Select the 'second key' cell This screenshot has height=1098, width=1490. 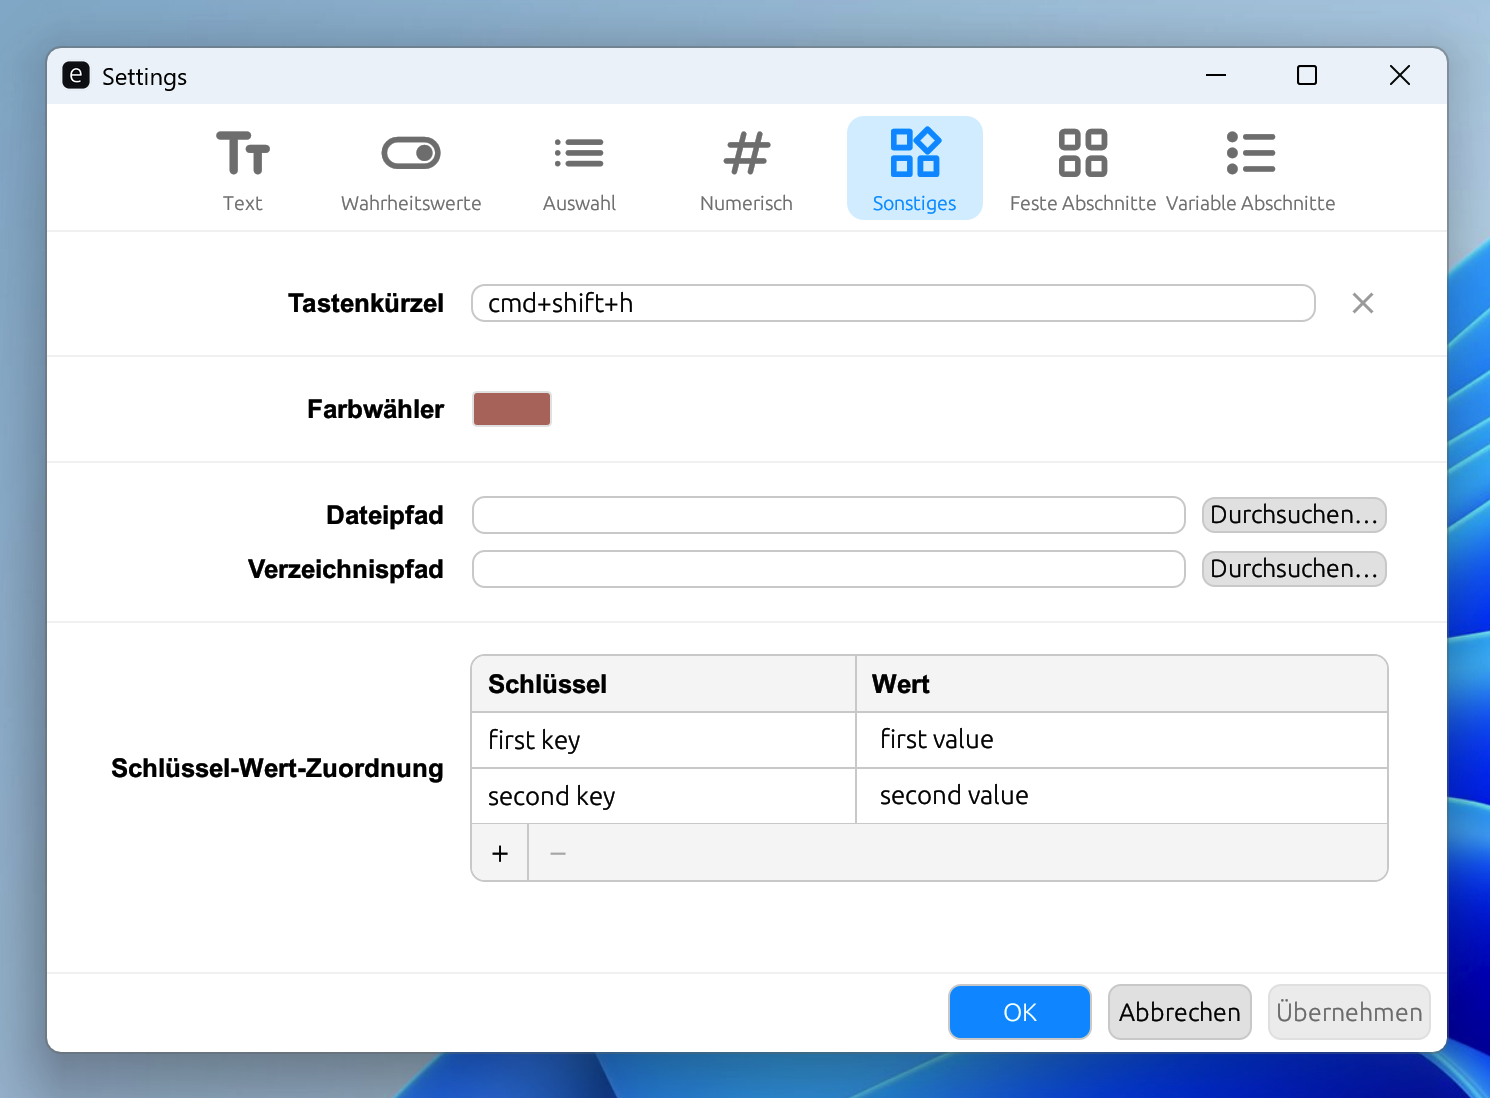click(x=664, y=796)
